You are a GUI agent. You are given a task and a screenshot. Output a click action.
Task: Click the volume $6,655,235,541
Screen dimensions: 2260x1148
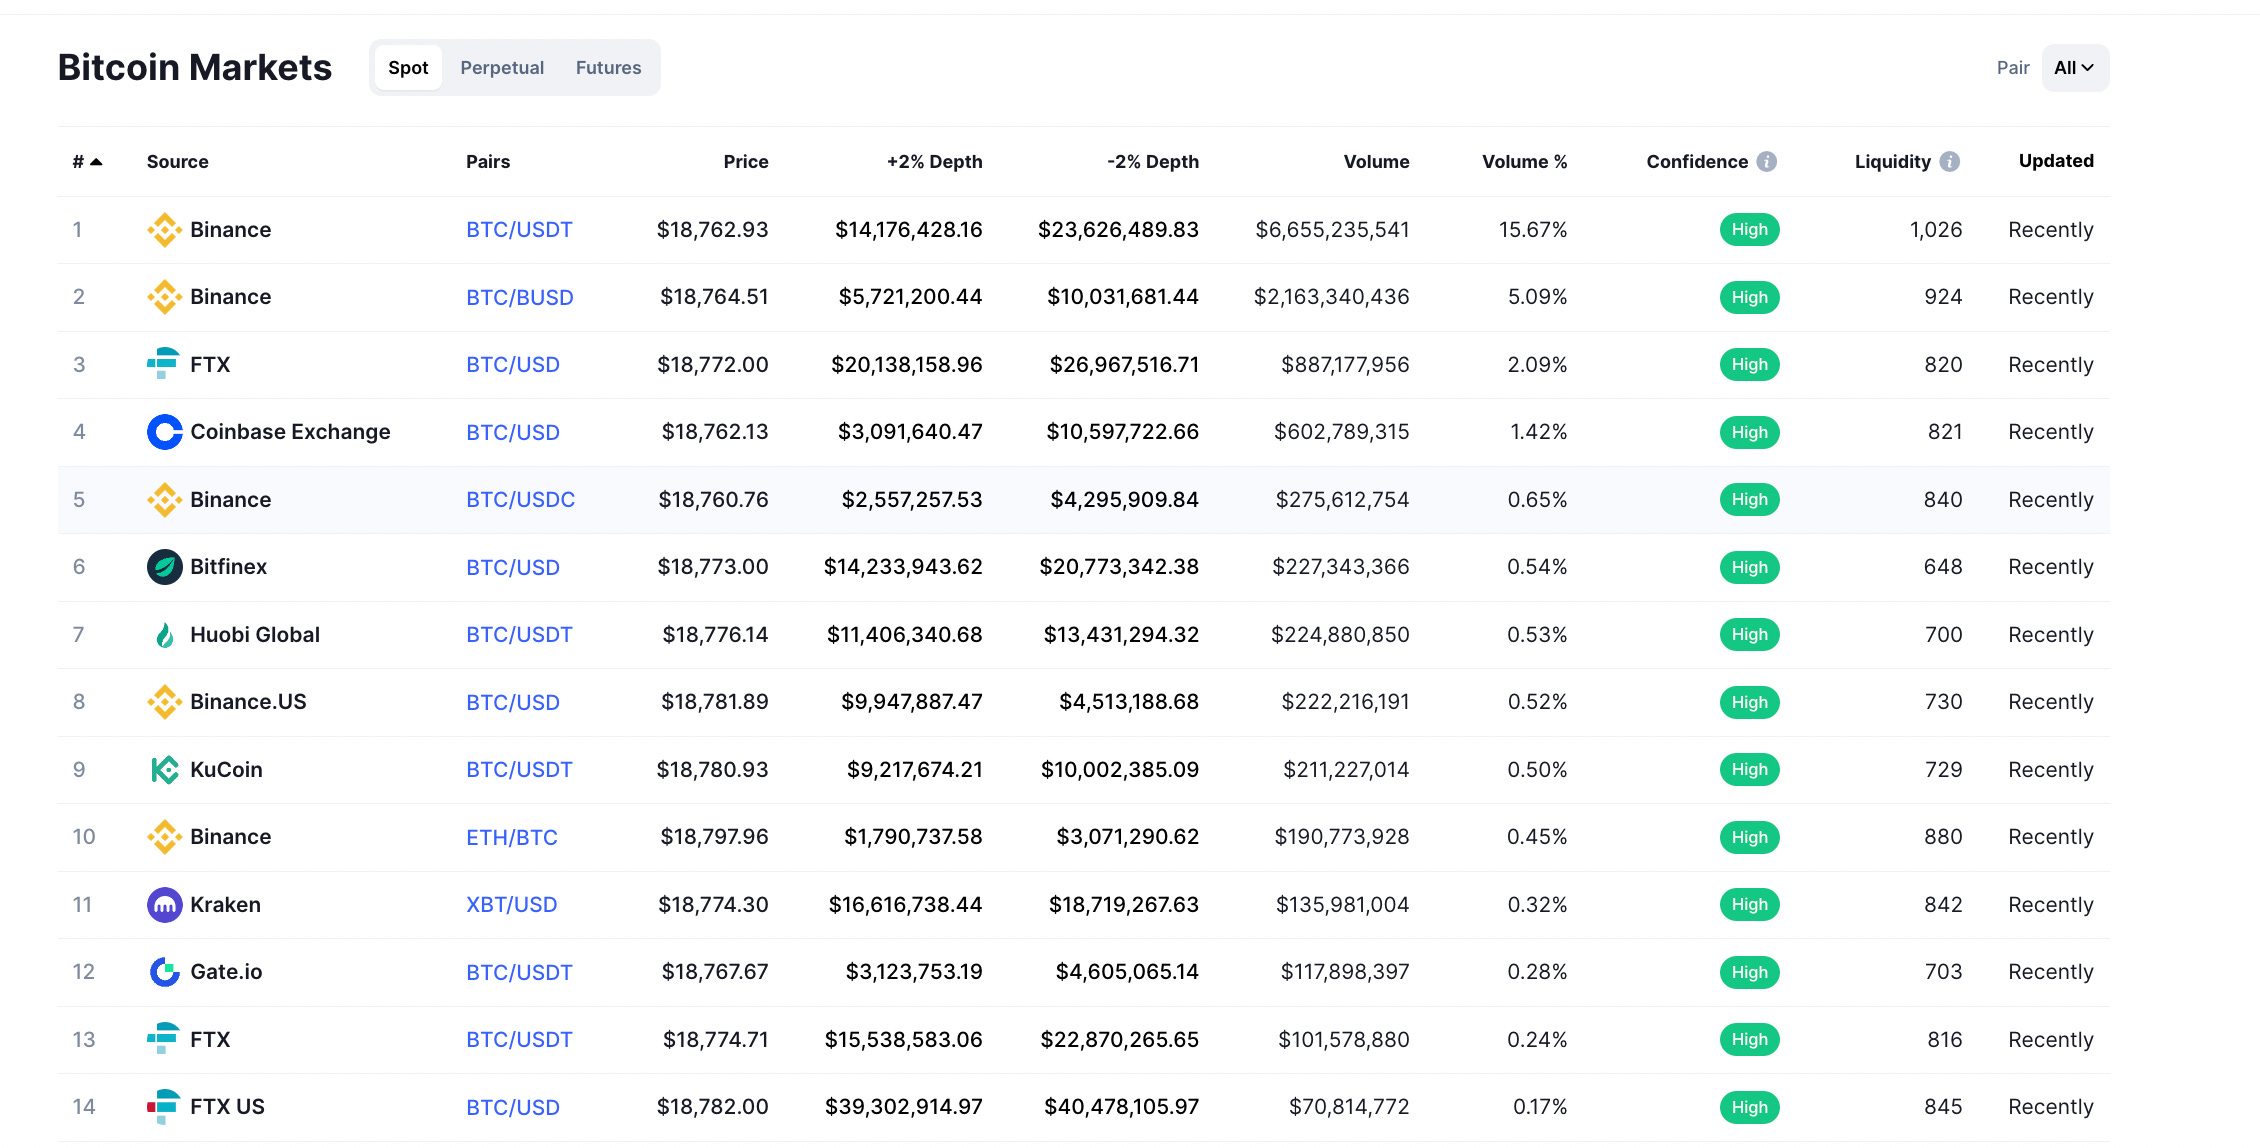1332,230
